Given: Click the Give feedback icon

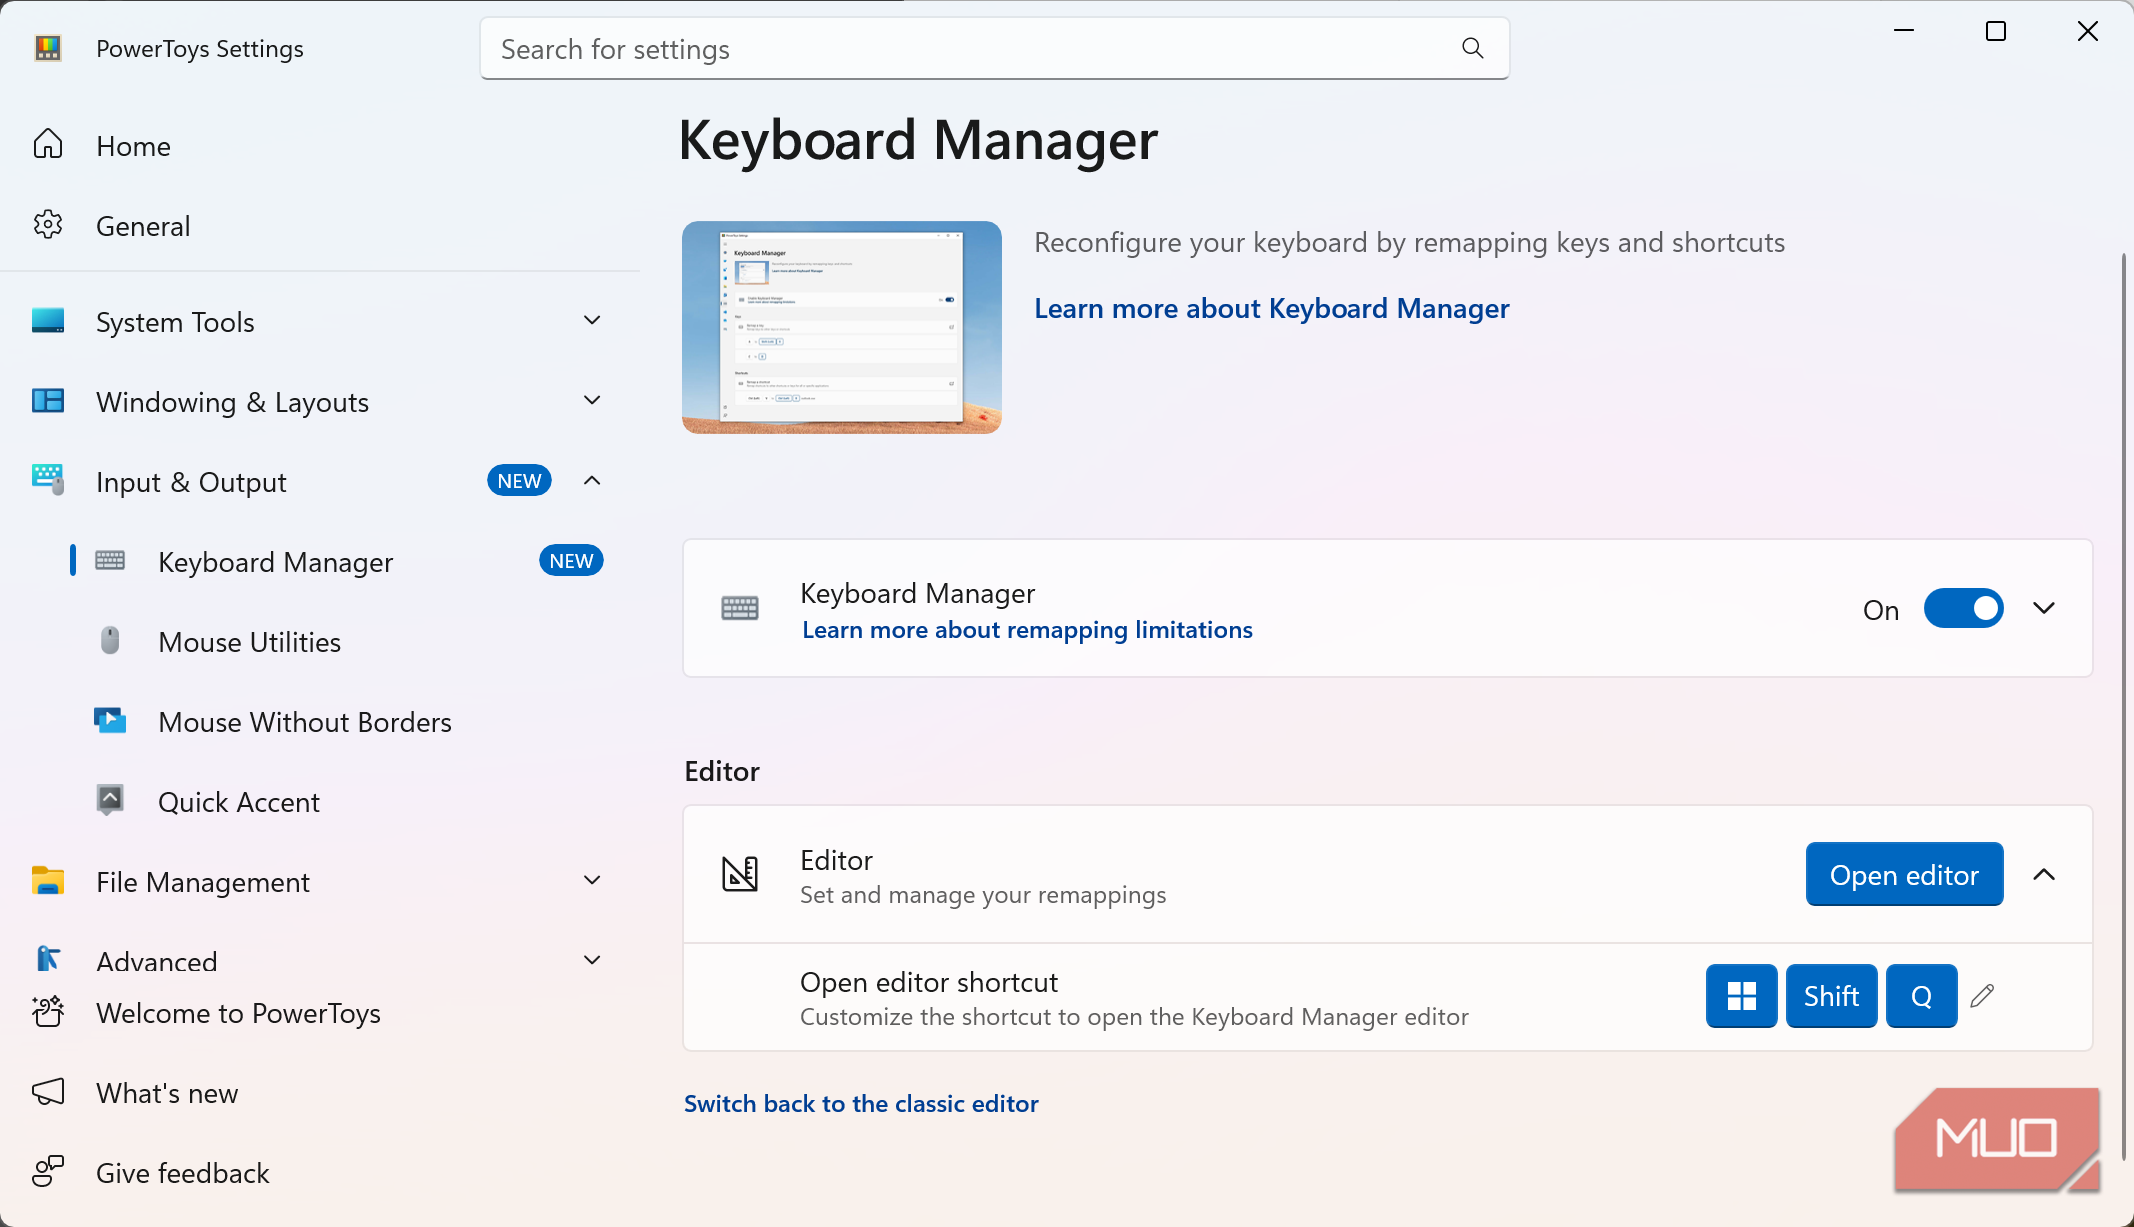Looking at the screenshot, I should pos(48,1172).
